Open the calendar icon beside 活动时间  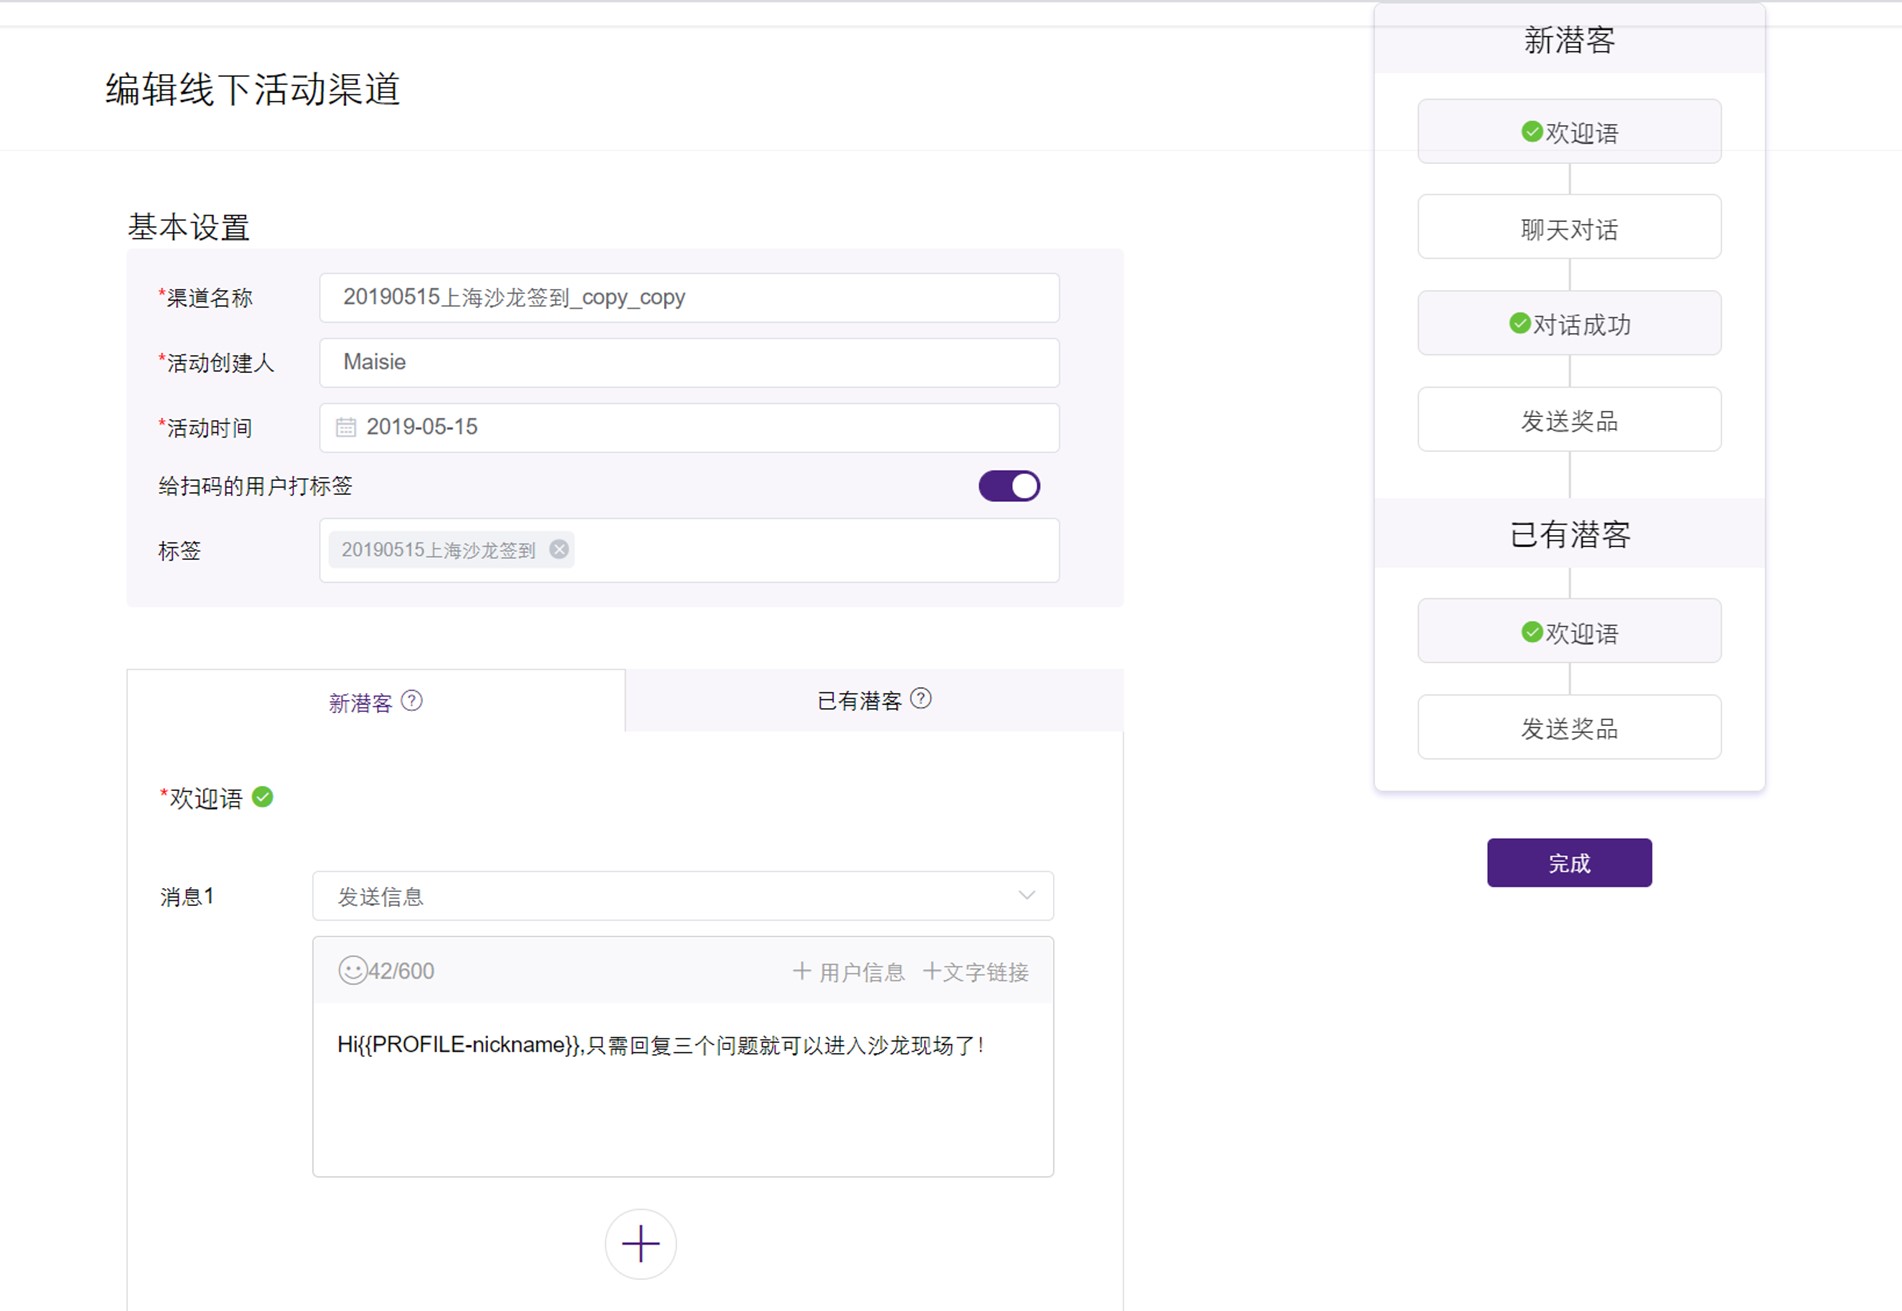[x=345, y=427]
